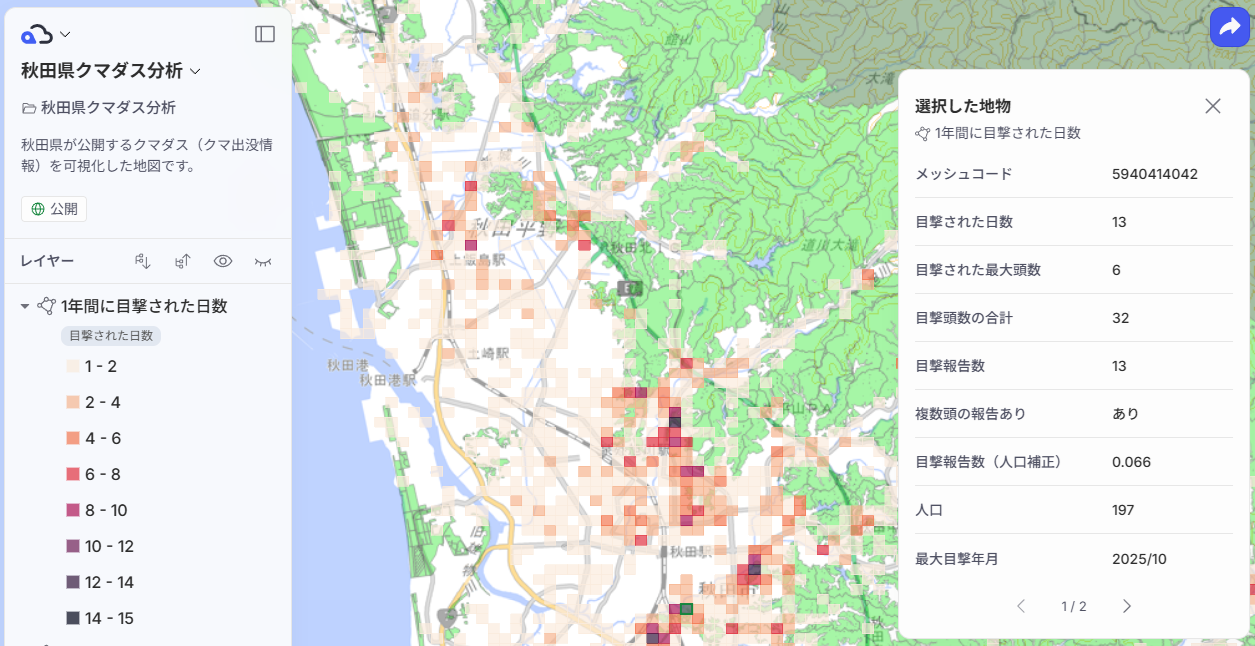Collapse the 1年間に目撃された日数 layer tree
The image size is (1255, 646).
click(25, 306)
